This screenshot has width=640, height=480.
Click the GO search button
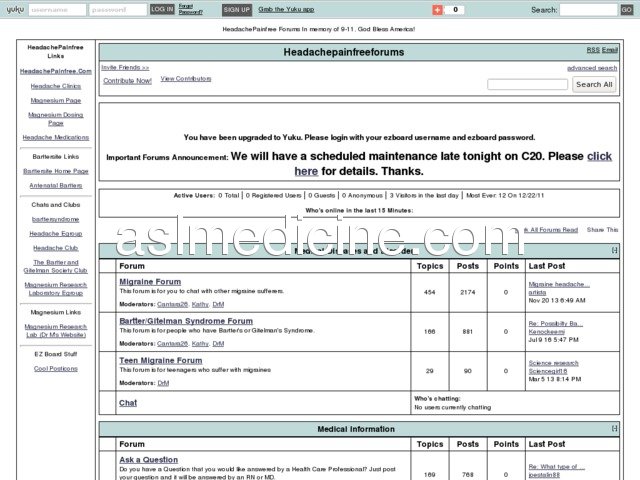[627, 10]
